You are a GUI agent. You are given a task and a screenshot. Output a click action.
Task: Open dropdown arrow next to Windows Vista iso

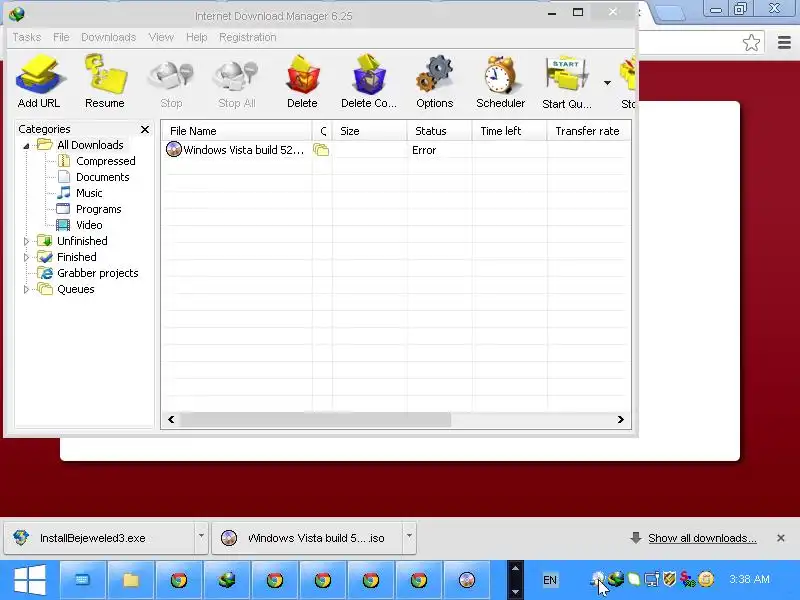tap(409, 536)
